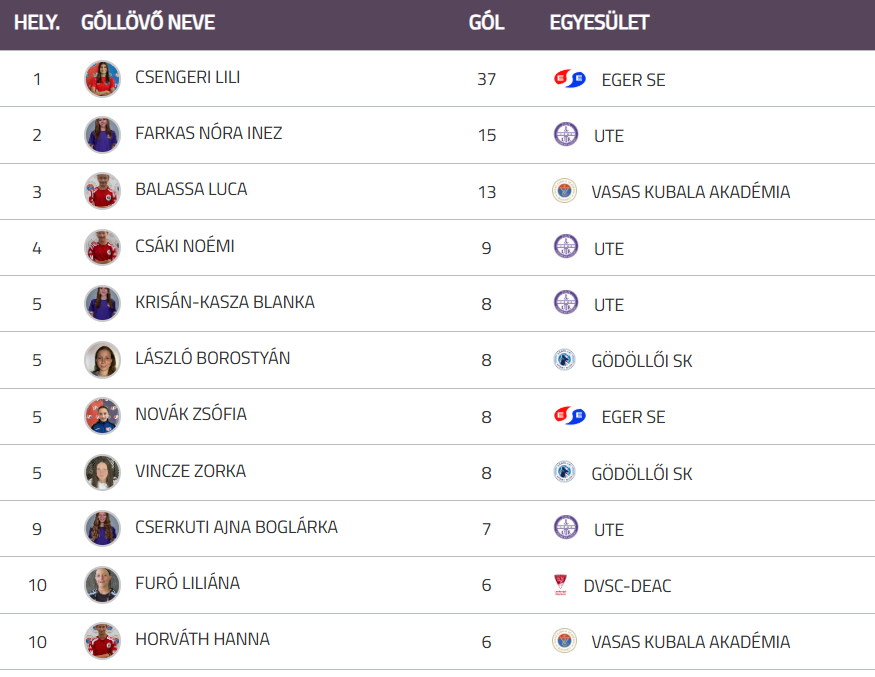Viewport: 875px width, 677px height.
Task: Click the HELY. column header
Action: 37,22
